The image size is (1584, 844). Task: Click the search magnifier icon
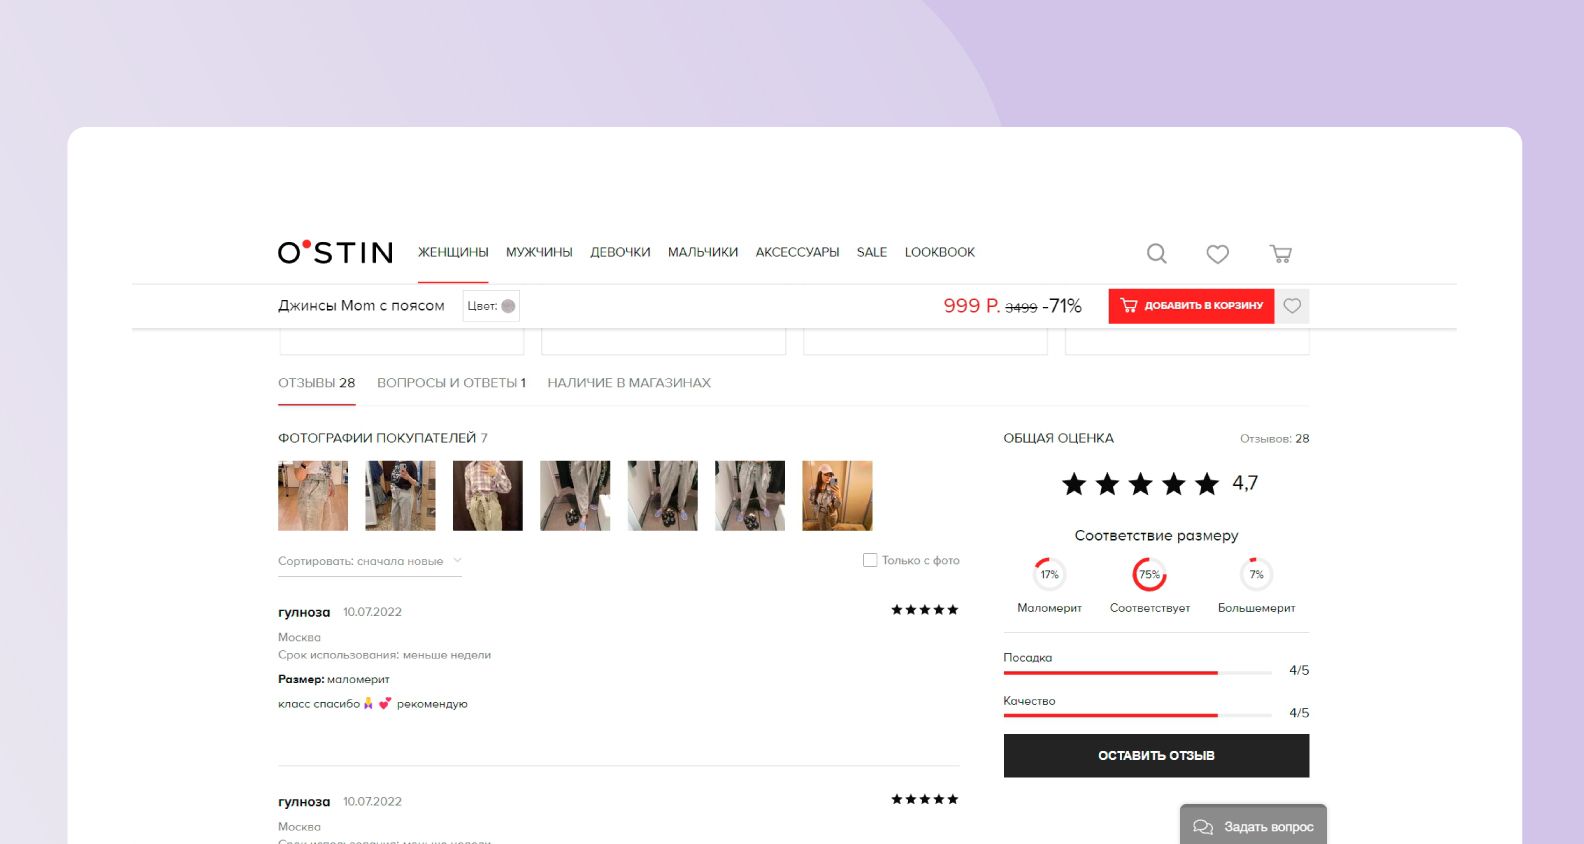coord(1156,253)
